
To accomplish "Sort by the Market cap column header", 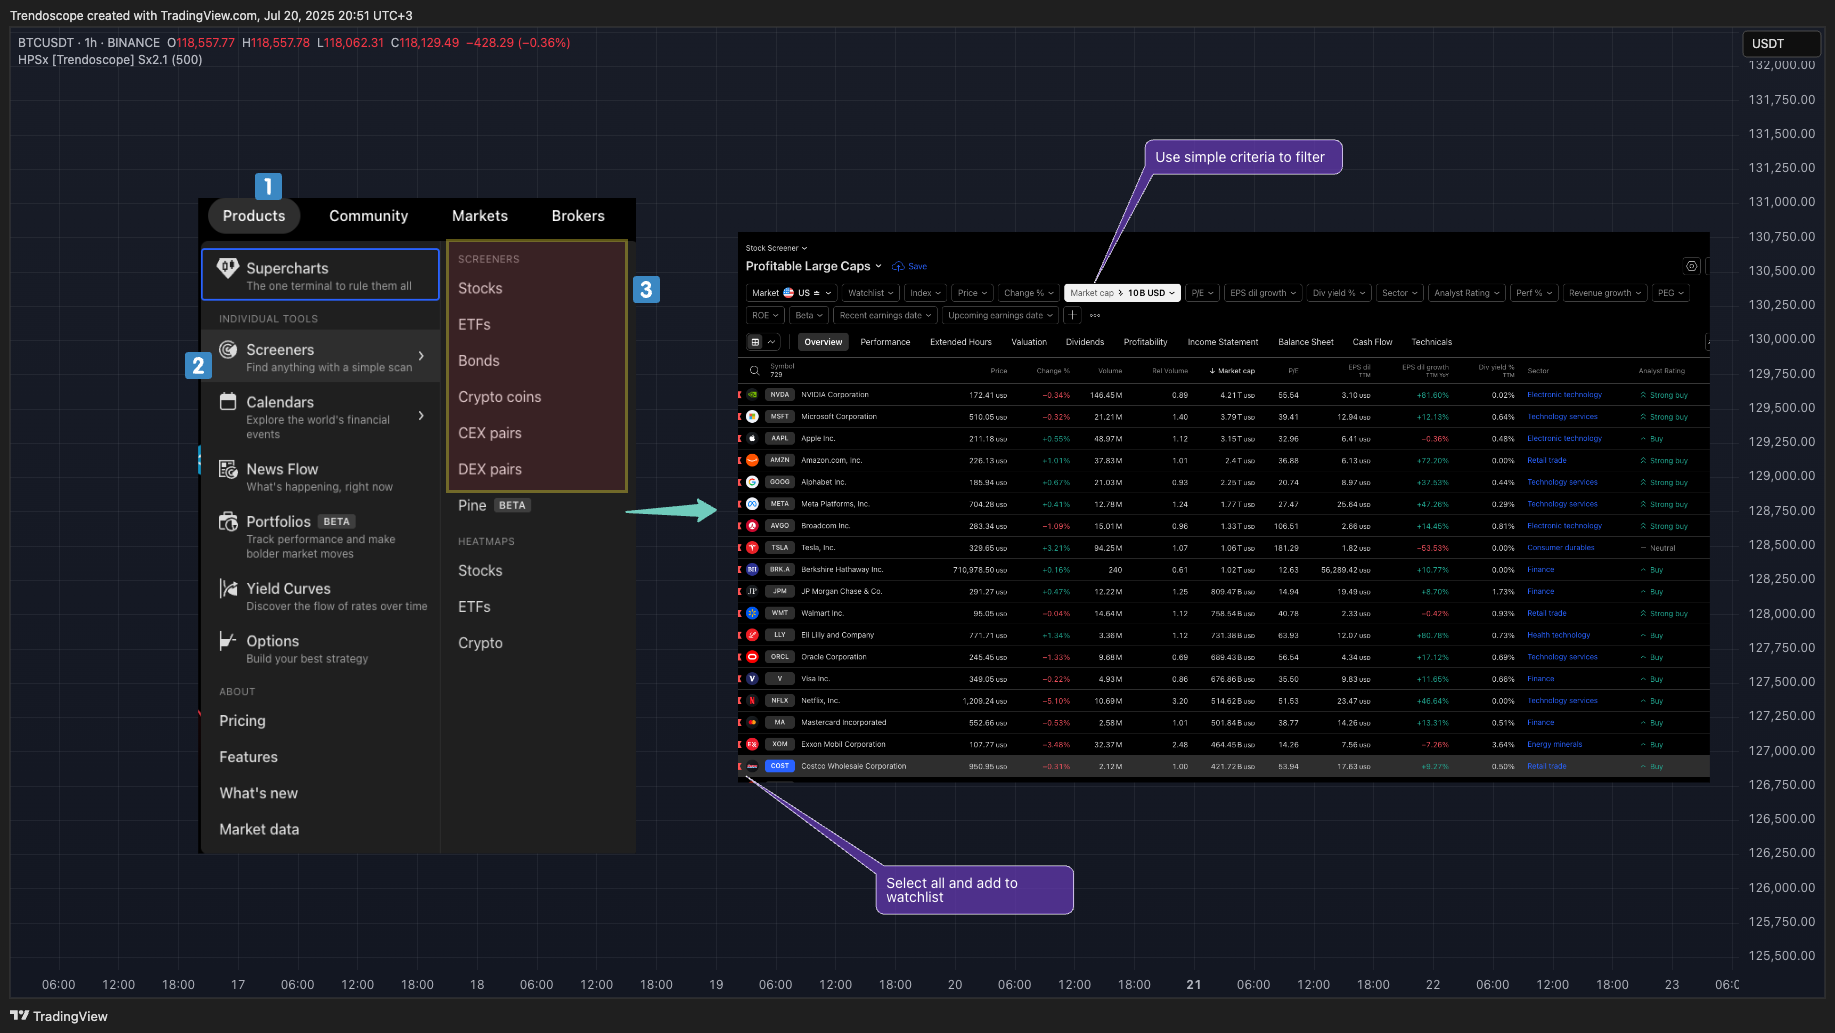I will (x=1232, y=371).
